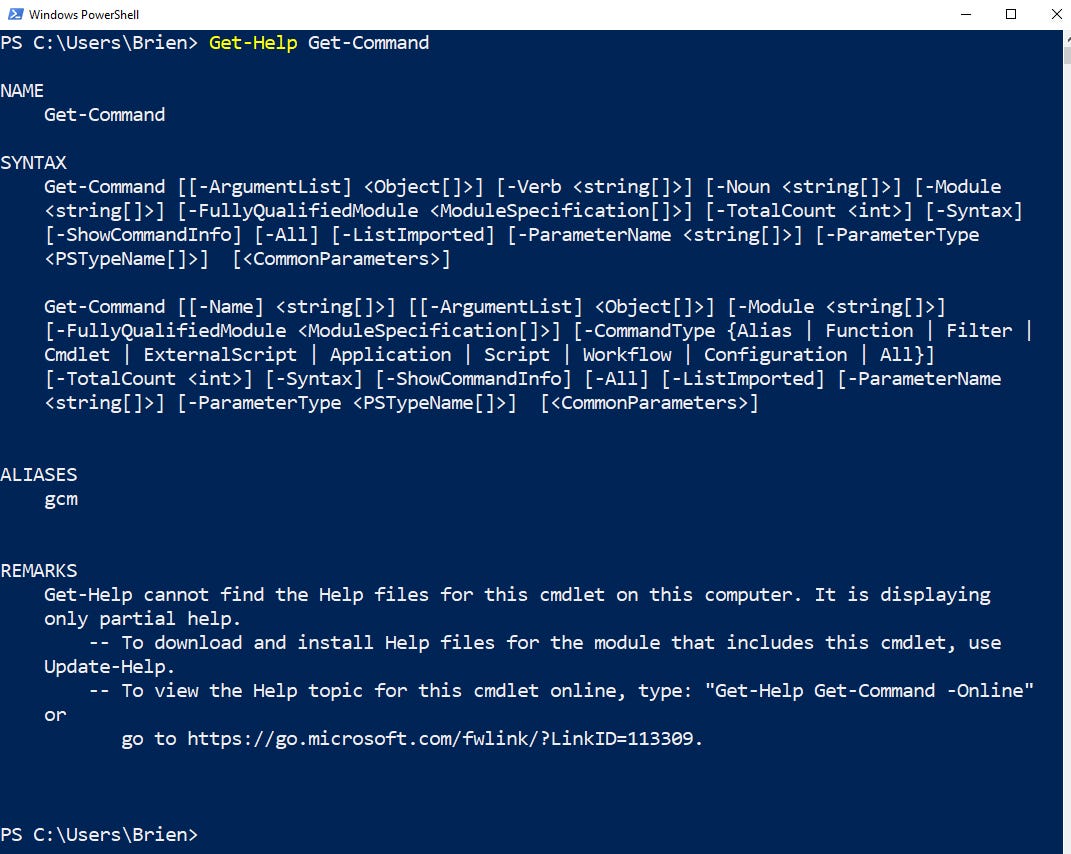Minimize the PowerShell window
This screenshot has height=854, width=1071.
[964, 14]
